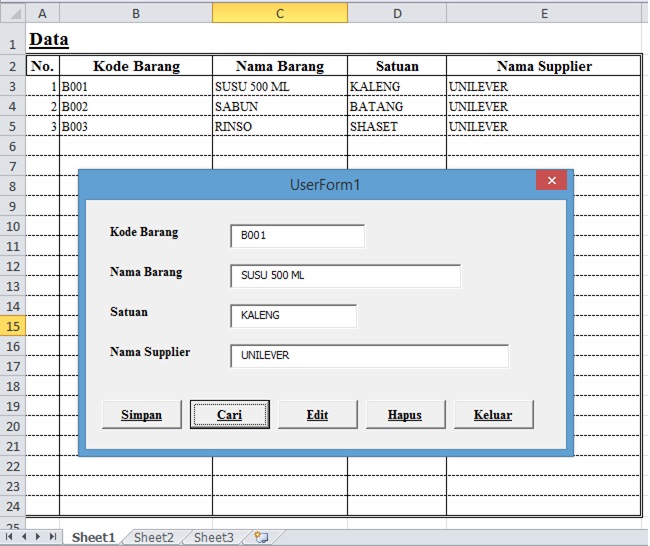Select cell containing B002
The width and height of the screenshot is (650, 546).
tap(136, 106)
